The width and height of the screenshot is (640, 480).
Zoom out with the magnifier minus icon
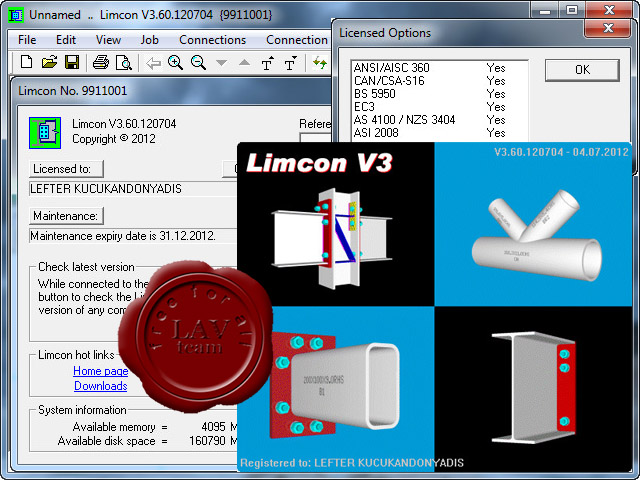[198, 62]
